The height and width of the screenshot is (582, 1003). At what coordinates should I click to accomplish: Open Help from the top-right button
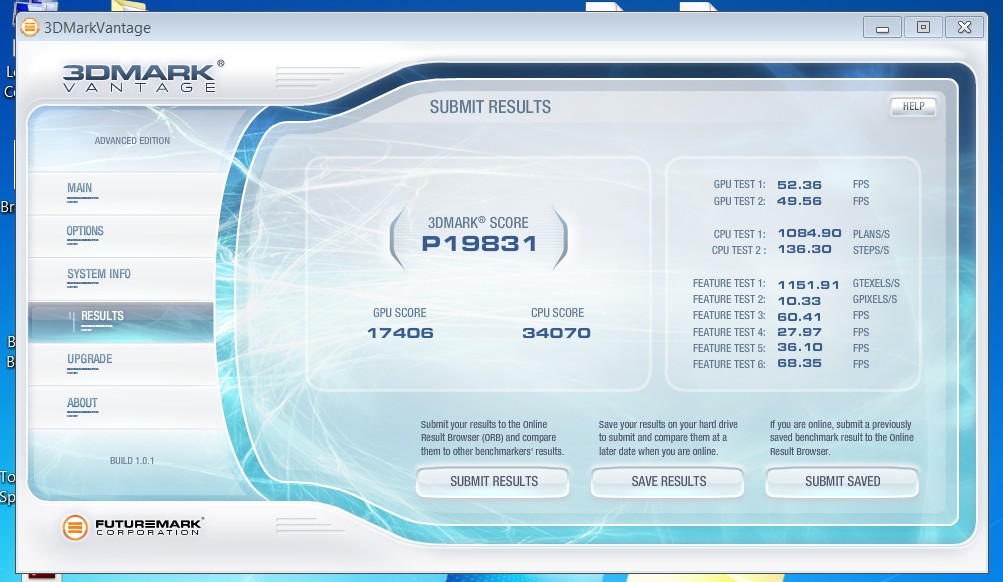point(912,106)
